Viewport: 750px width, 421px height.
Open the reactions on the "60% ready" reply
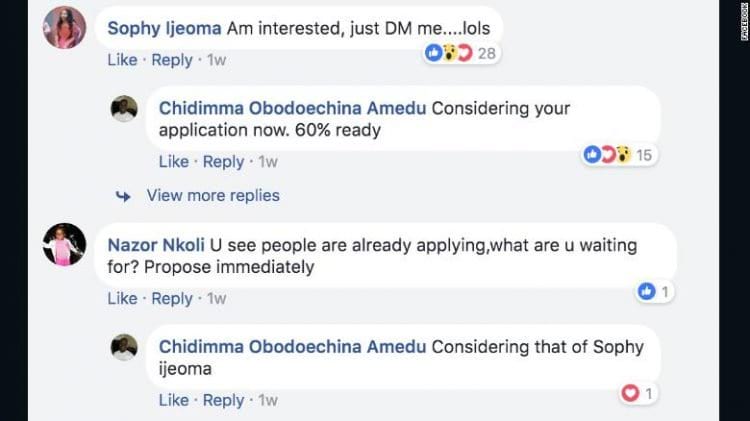619,155
